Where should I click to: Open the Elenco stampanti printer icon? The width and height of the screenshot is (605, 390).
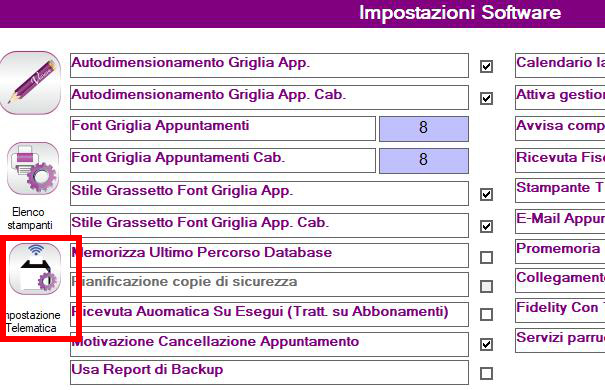pos(33,169)
